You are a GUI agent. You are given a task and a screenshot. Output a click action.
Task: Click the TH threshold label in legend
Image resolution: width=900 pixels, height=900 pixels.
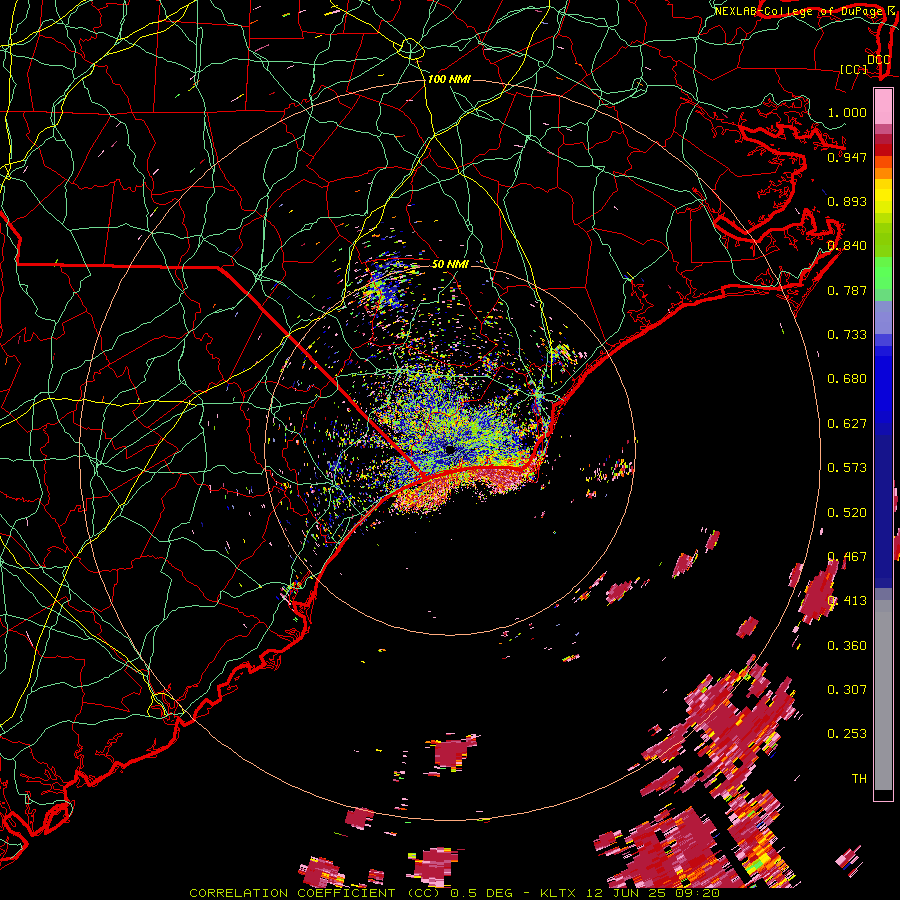(x=859, y=779)
